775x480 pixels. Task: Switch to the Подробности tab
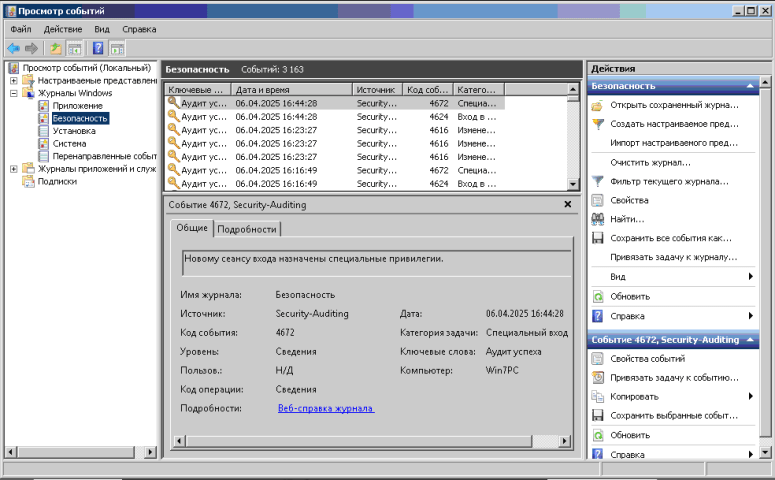point(247,229)
